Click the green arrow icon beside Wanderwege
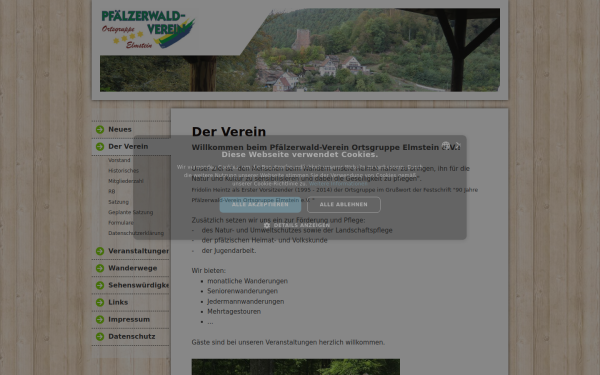Viewport: 600px width, 375px height. tap(100, 268)
